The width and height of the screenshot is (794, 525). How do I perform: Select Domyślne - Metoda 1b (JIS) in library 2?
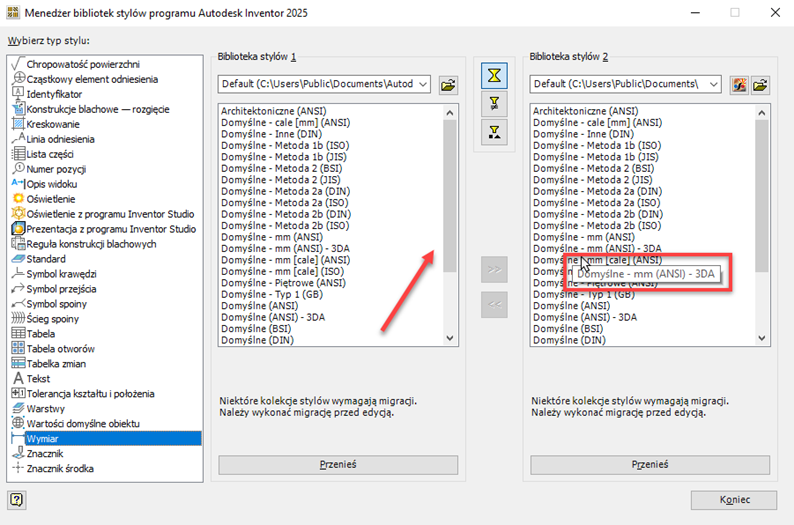pos(596,157)
